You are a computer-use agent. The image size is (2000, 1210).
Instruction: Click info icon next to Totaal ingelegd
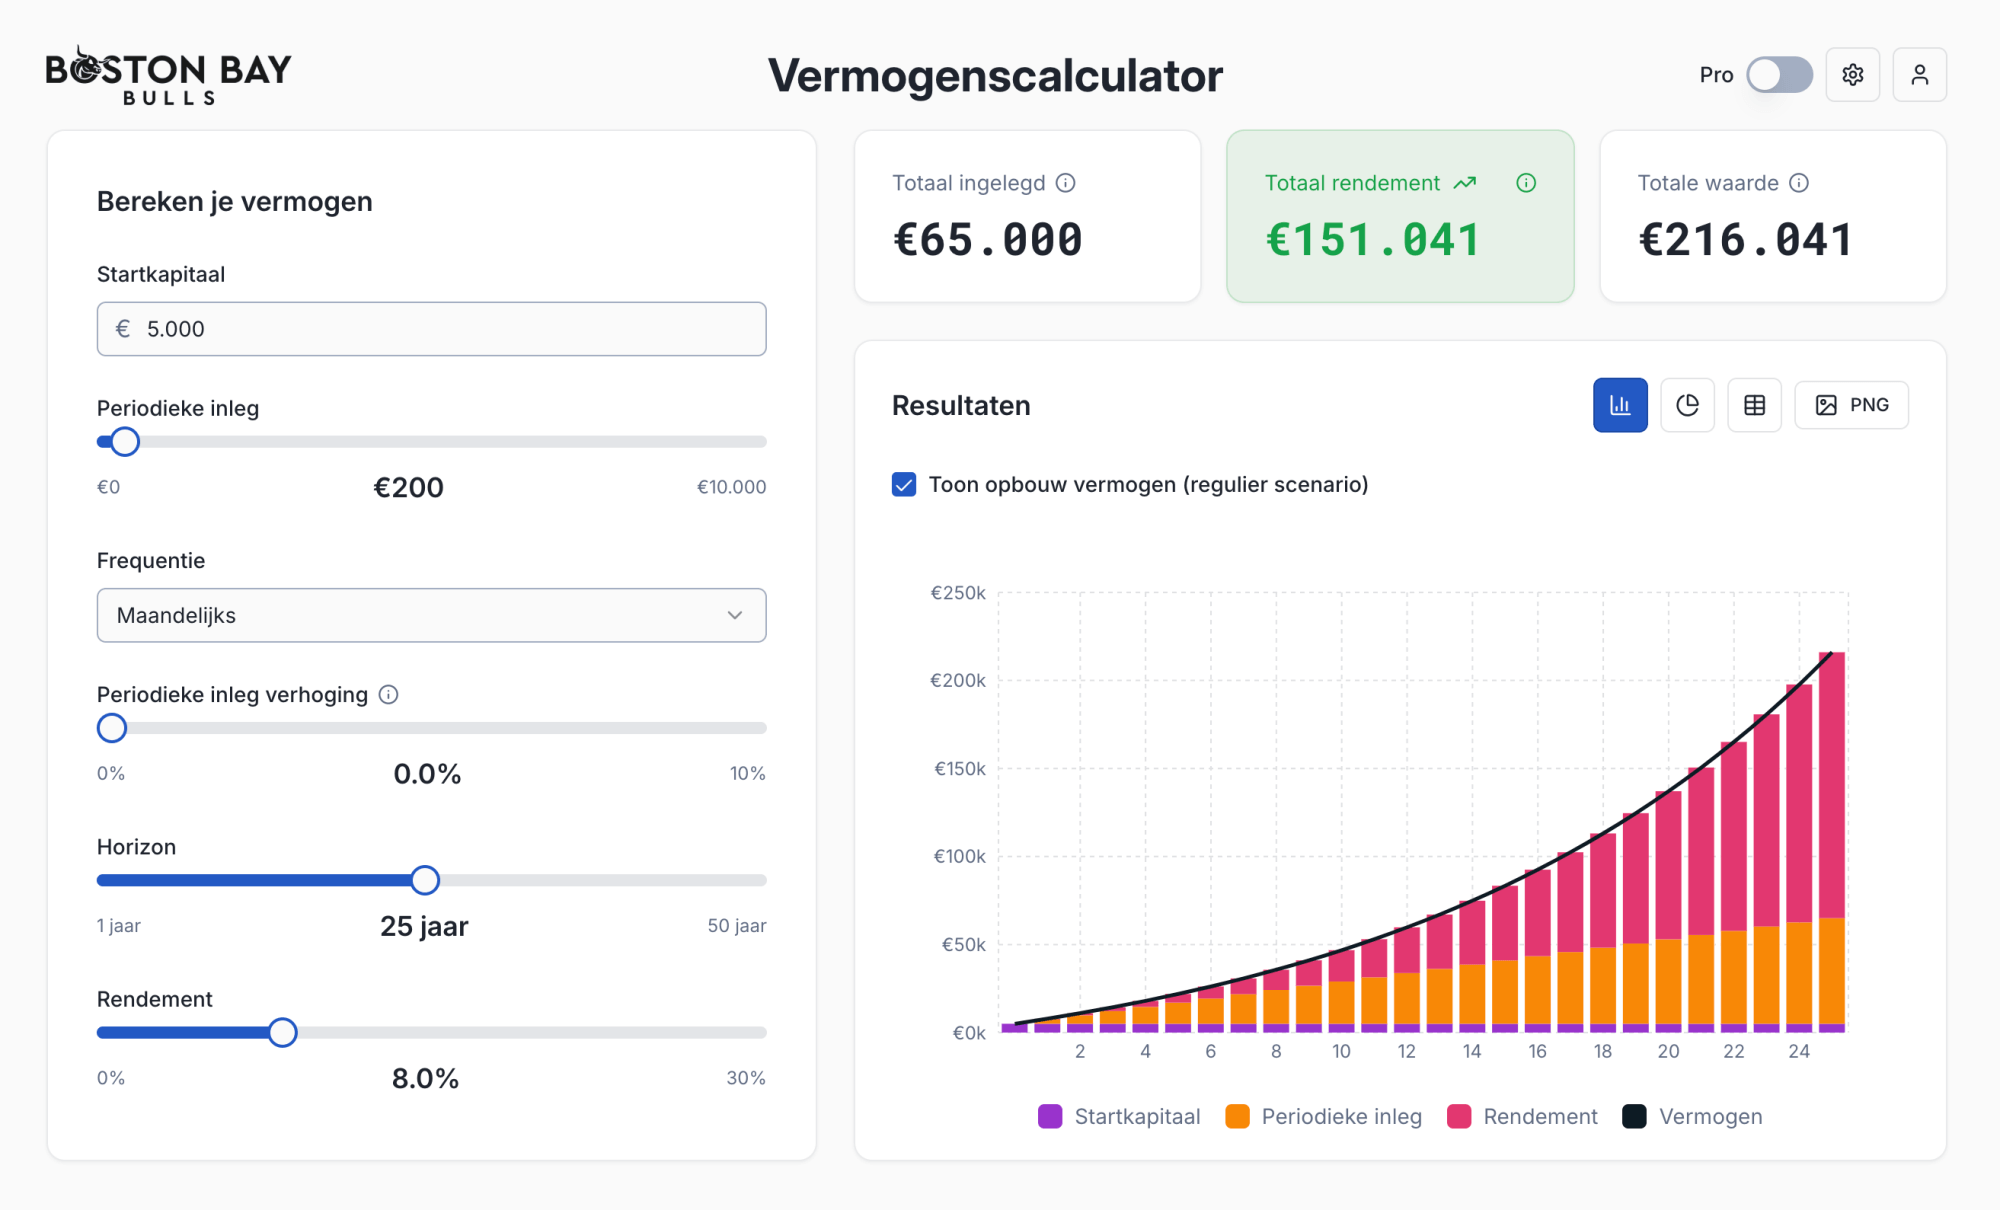pyautogui.click(x=1066, y=183)
